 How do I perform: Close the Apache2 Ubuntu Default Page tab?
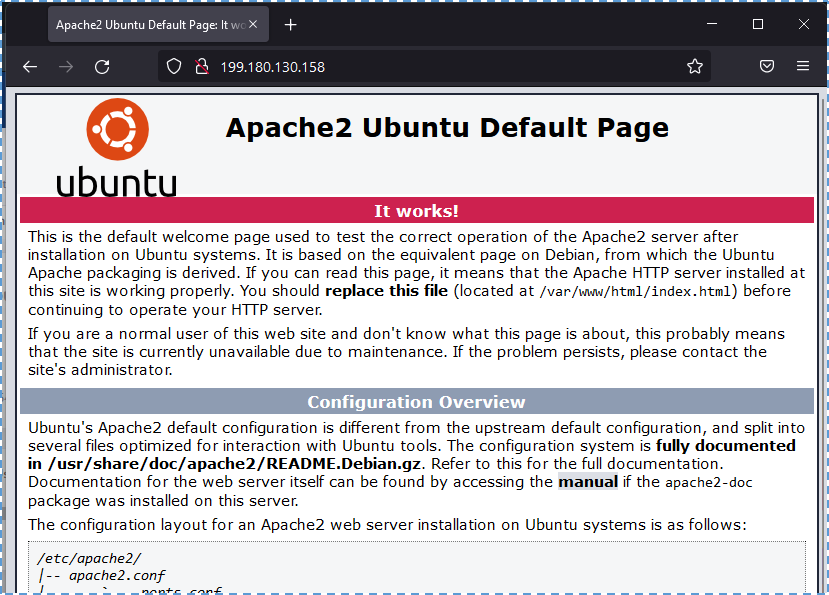(253, 24)
